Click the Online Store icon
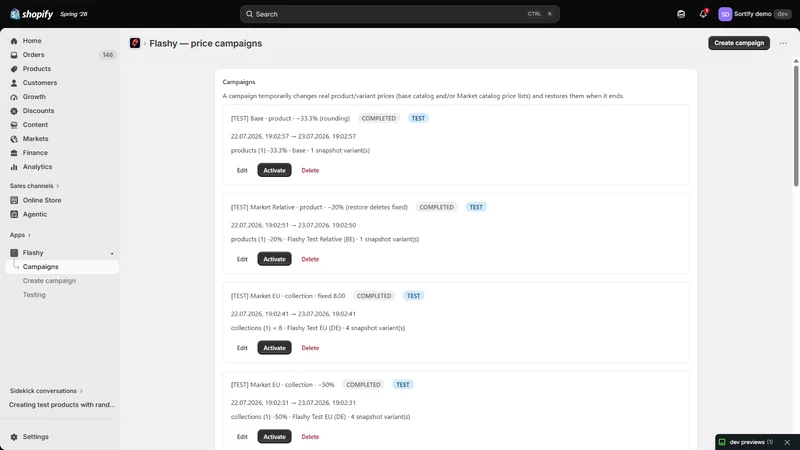The width and height of the screenshot is (800, 450). coord(14,200)
